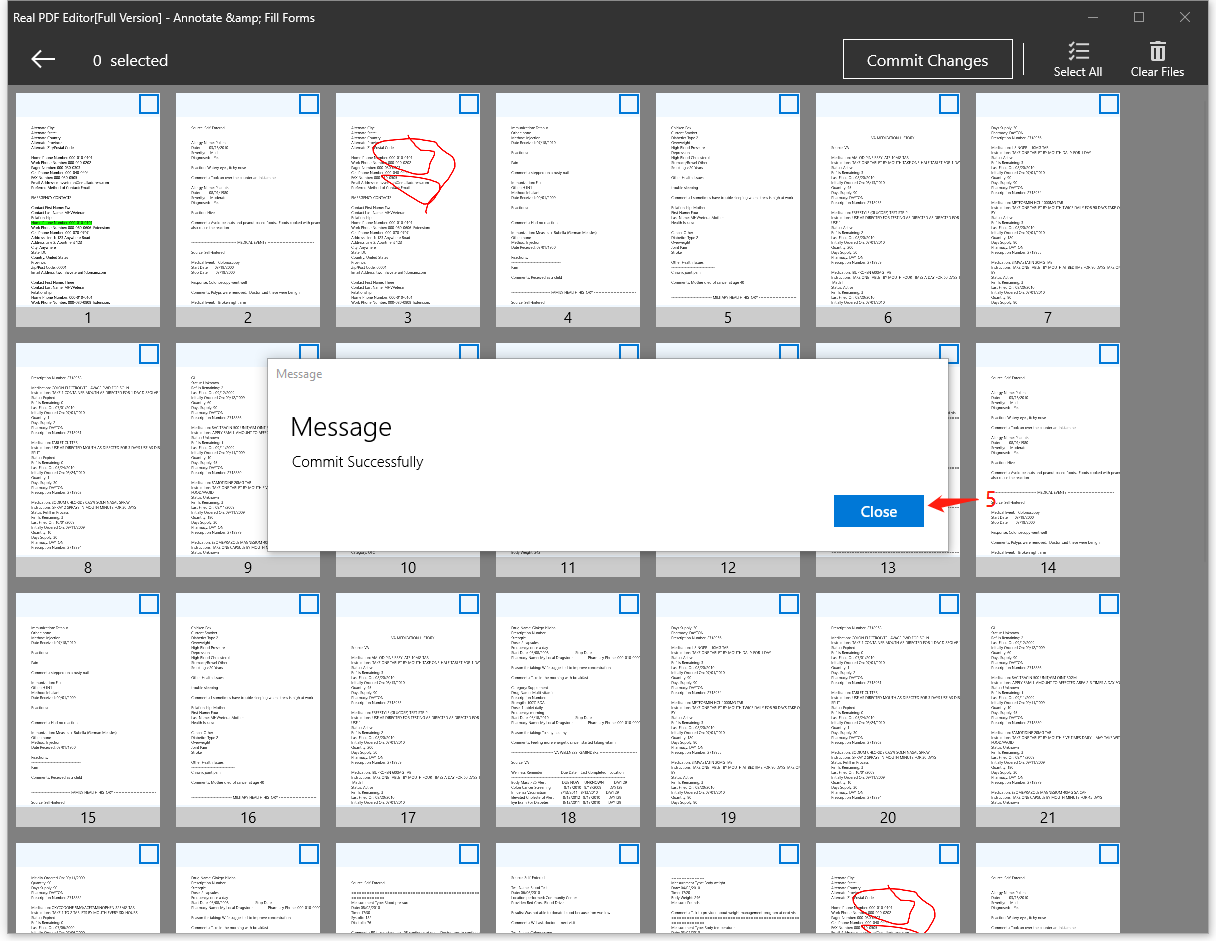Tick the checkbox on page 15
Image resolution: width=1216 pixels, height=941 pixels.
click(x=148, y=604)
